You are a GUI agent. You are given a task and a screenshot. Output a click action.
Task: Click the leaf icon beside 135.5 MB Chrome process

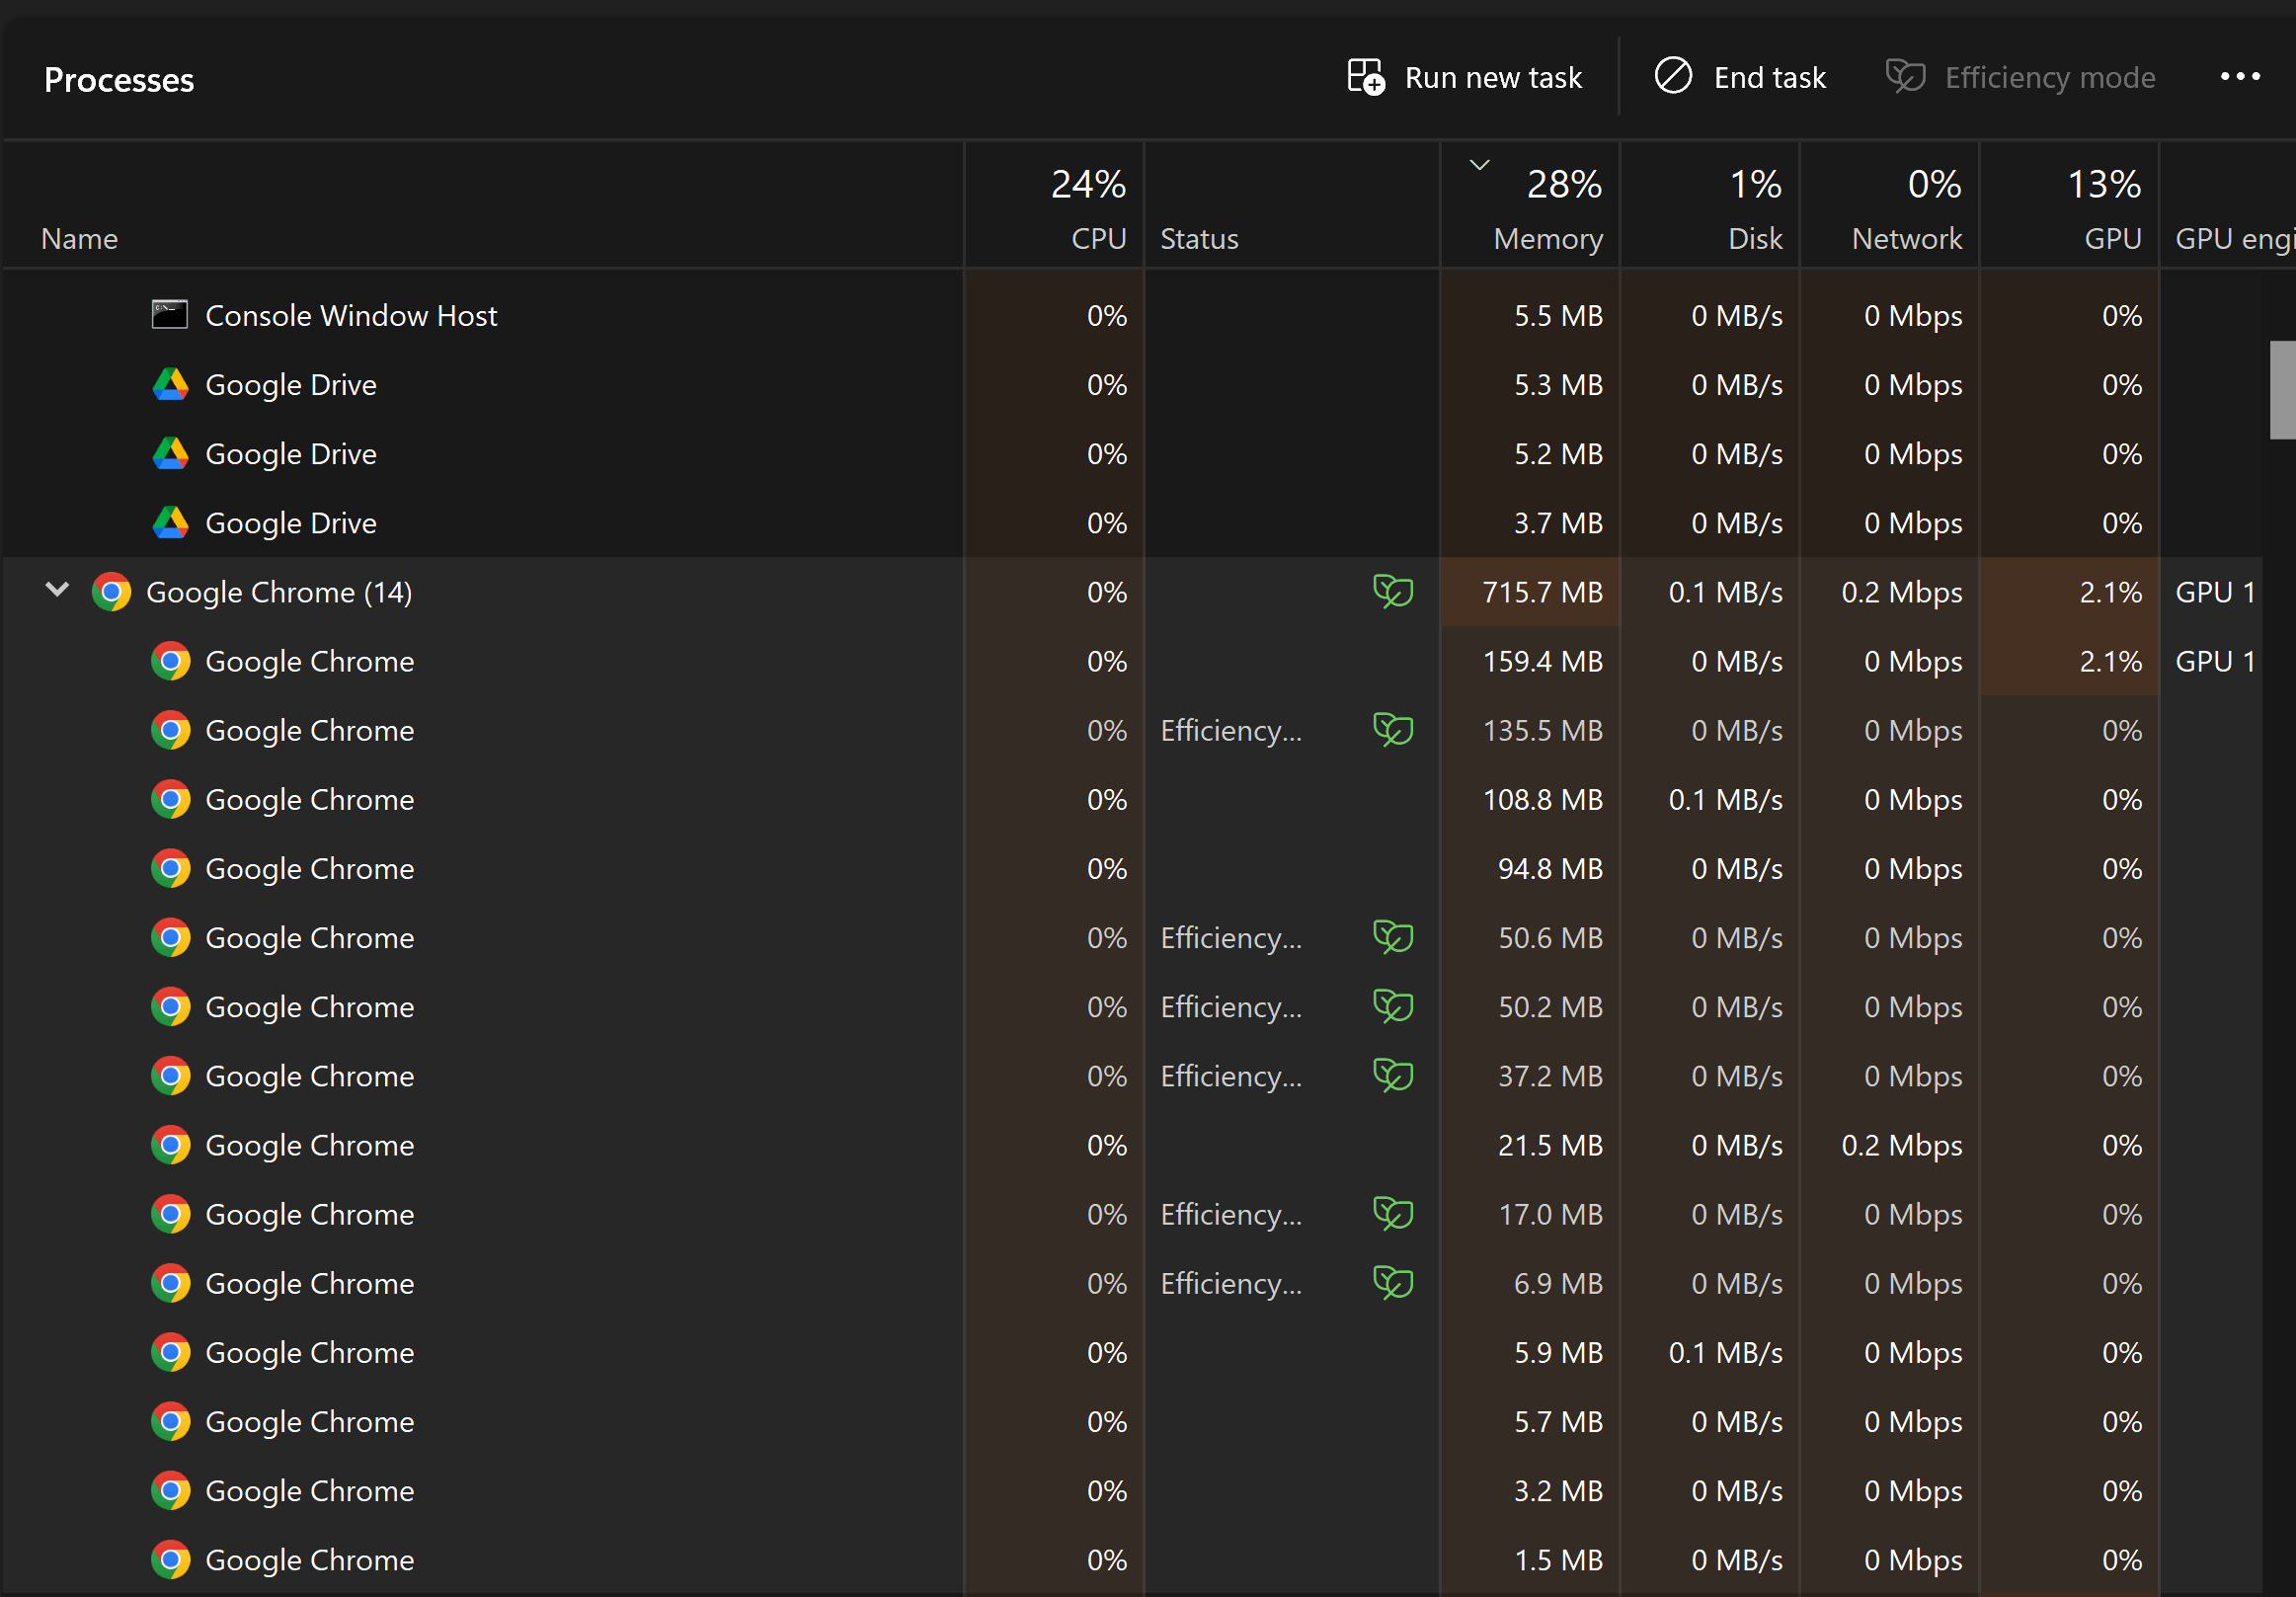1392,730
